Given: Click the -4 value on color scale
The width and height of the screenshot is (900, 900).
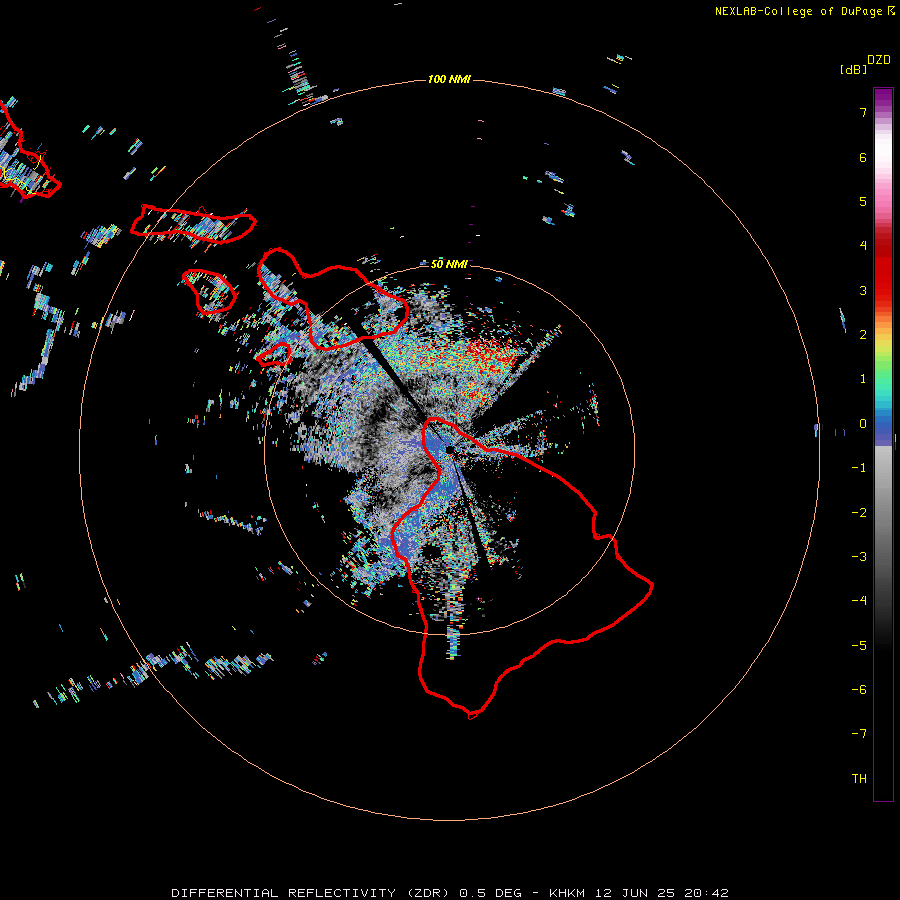Looking at the screenshot, I should point(859,600).
